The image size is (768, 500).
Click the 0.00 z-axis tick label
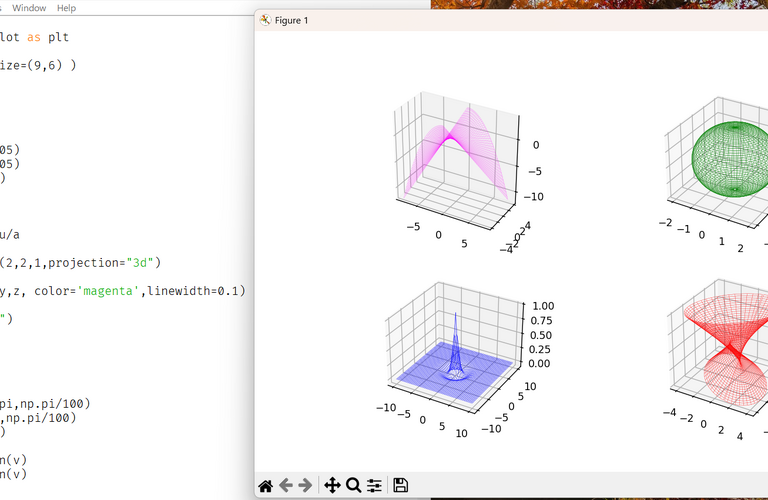pyautogui.click(x=539, y=364)
